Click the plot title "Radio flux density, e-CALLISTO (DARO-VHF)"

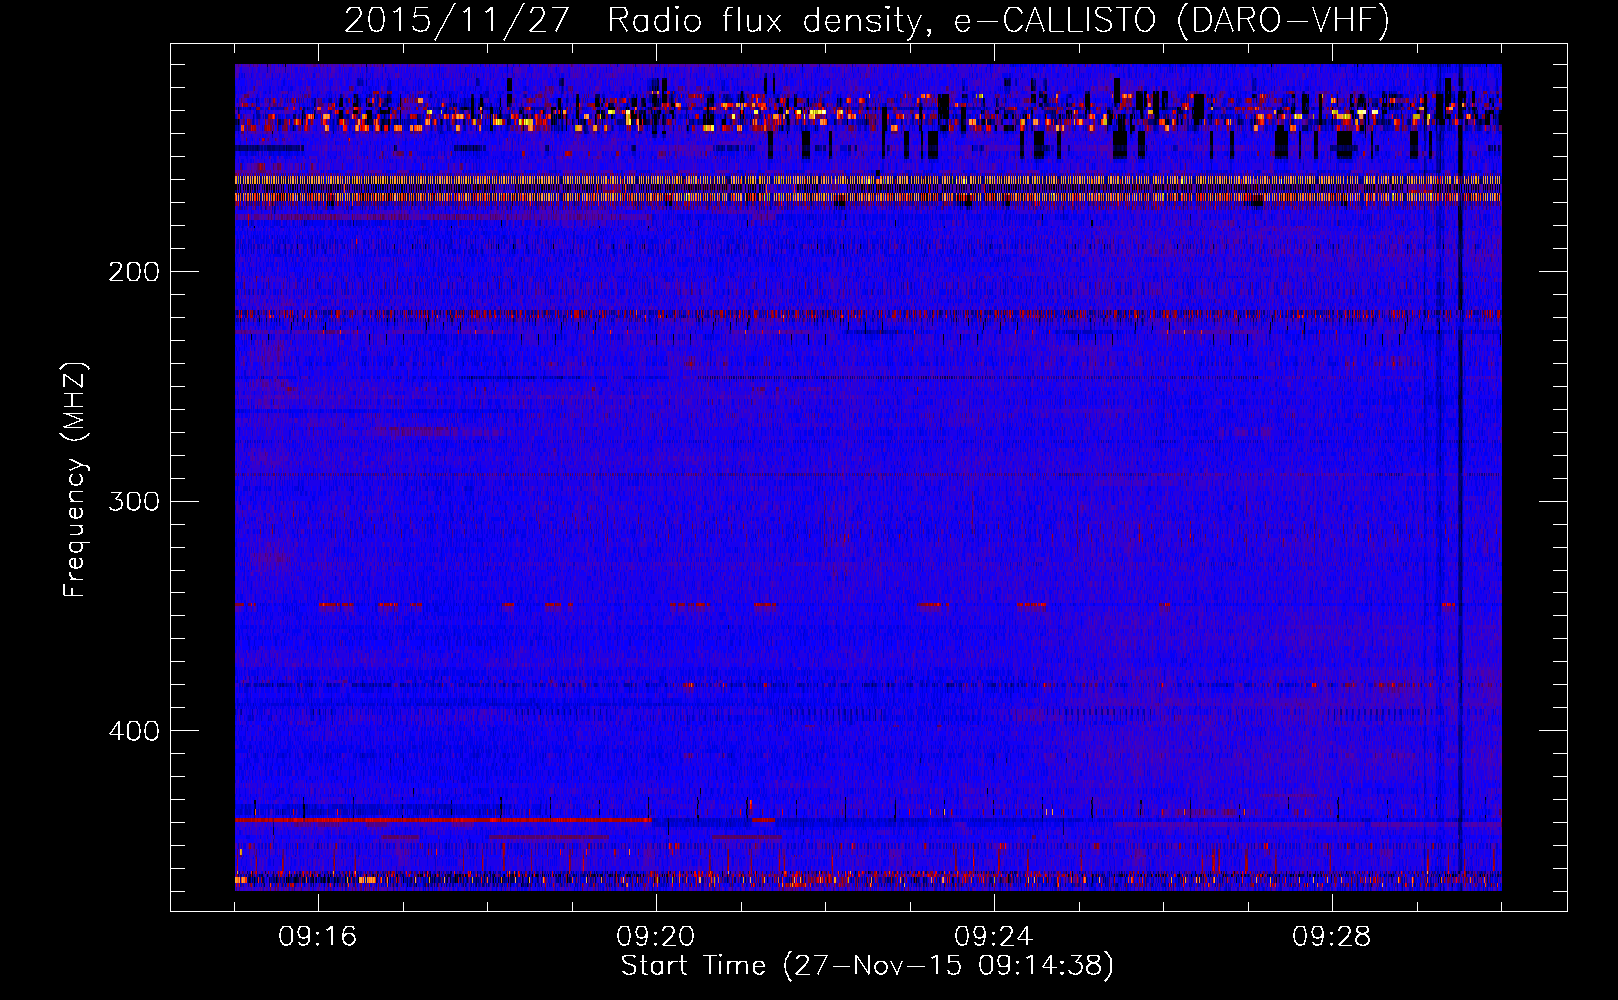(998, 21)
